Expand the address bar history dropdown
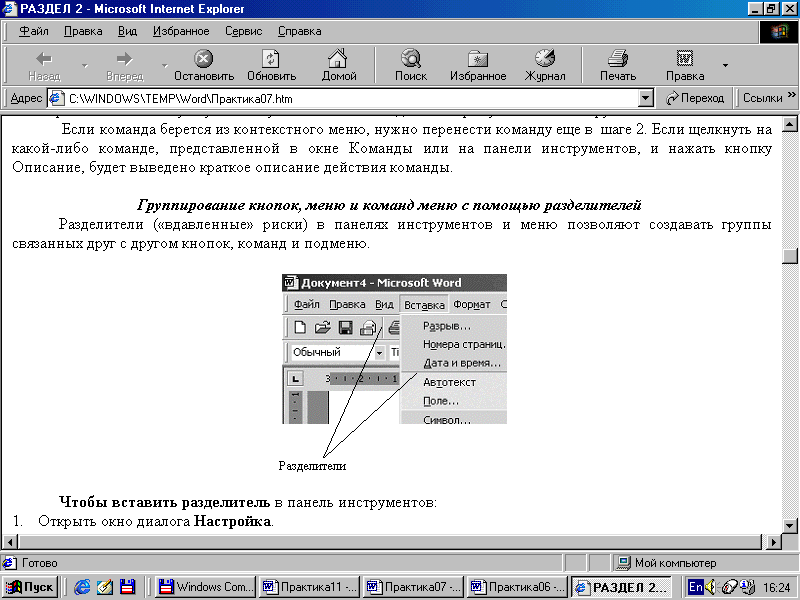Image resolution: width=800 pixels, height=600 pixels. (646, 98)
